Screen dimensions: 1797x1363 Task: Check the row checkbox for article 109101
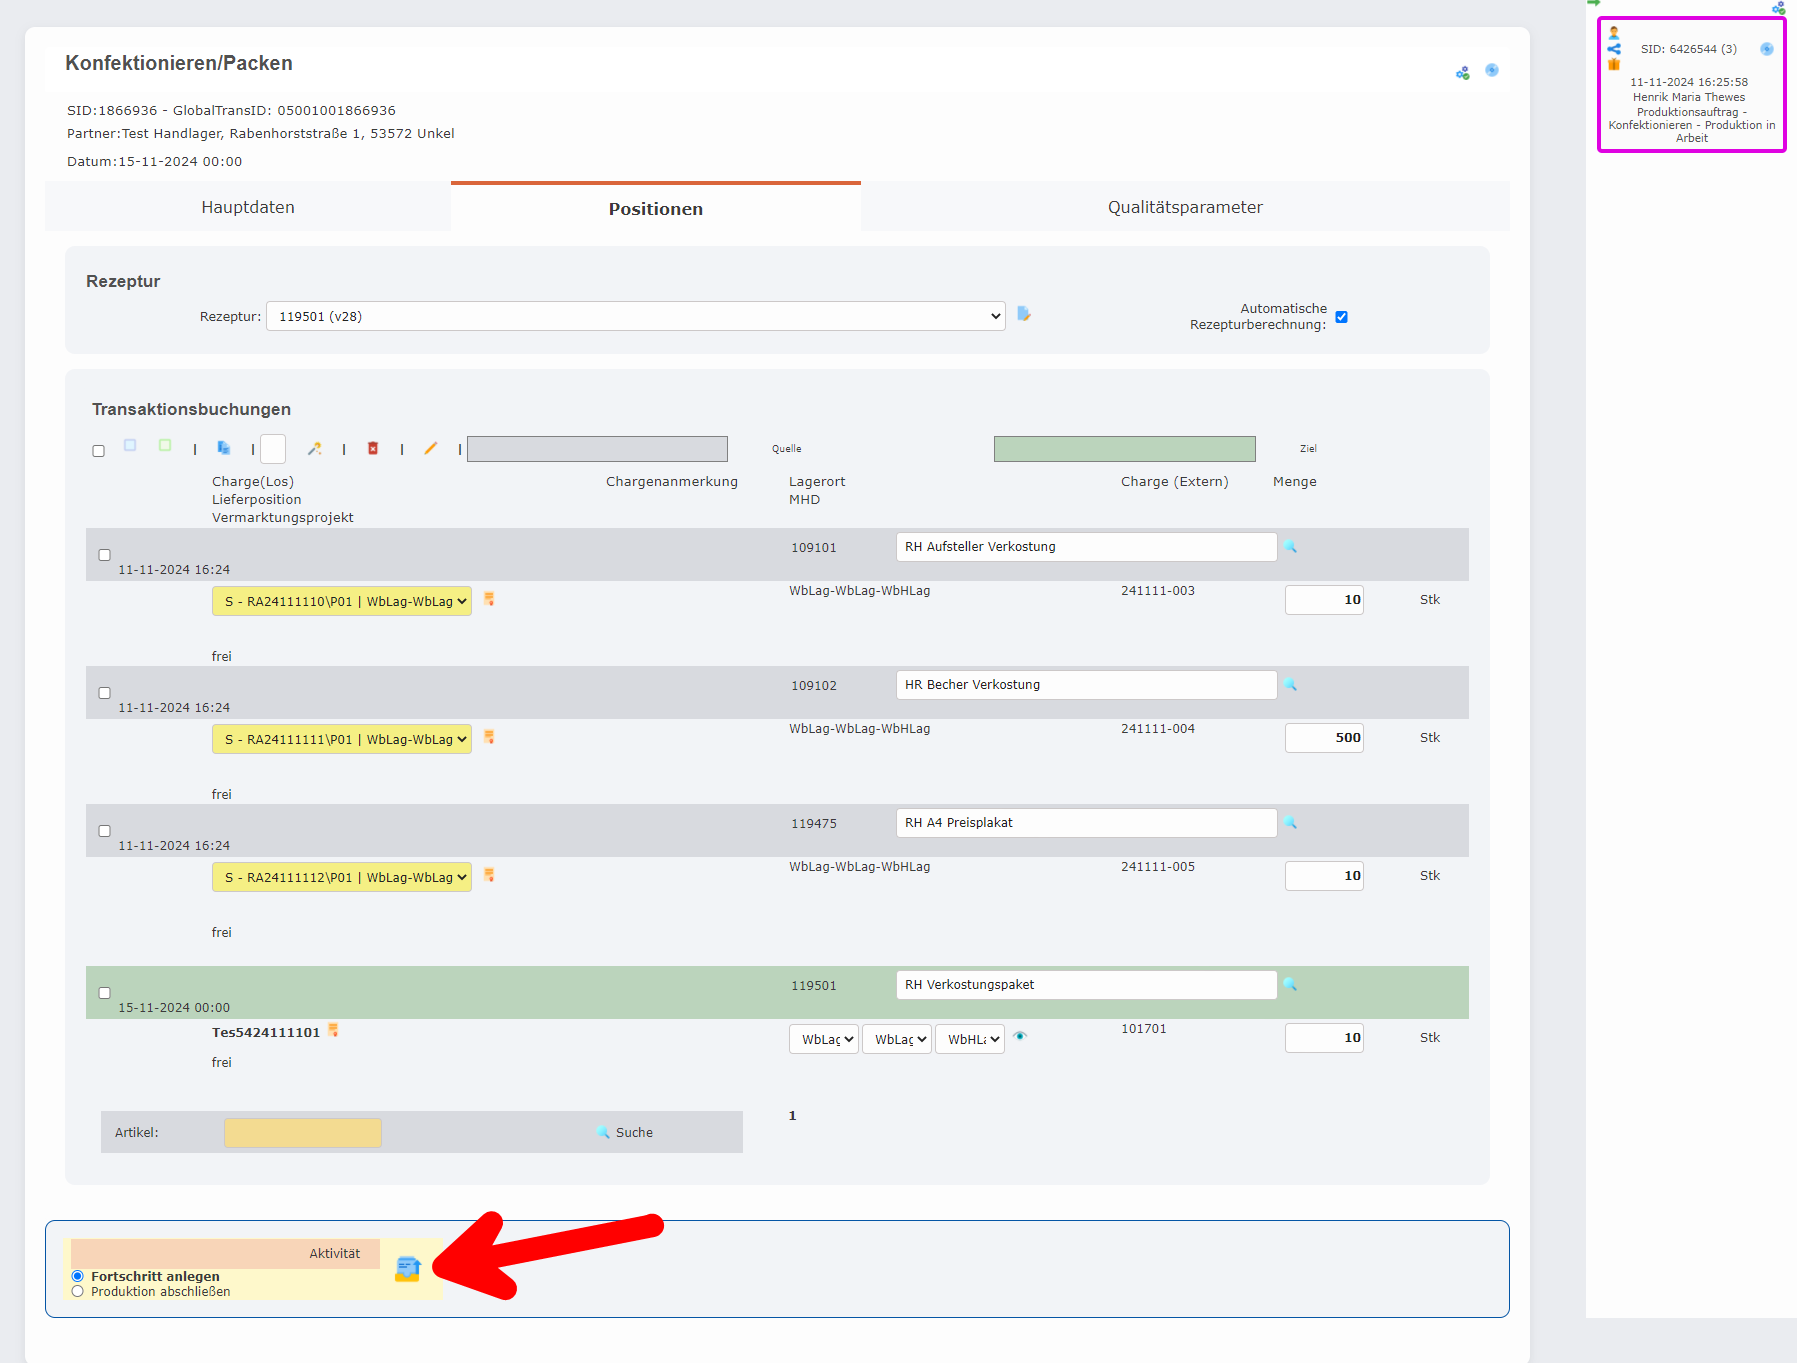point(104,555)
